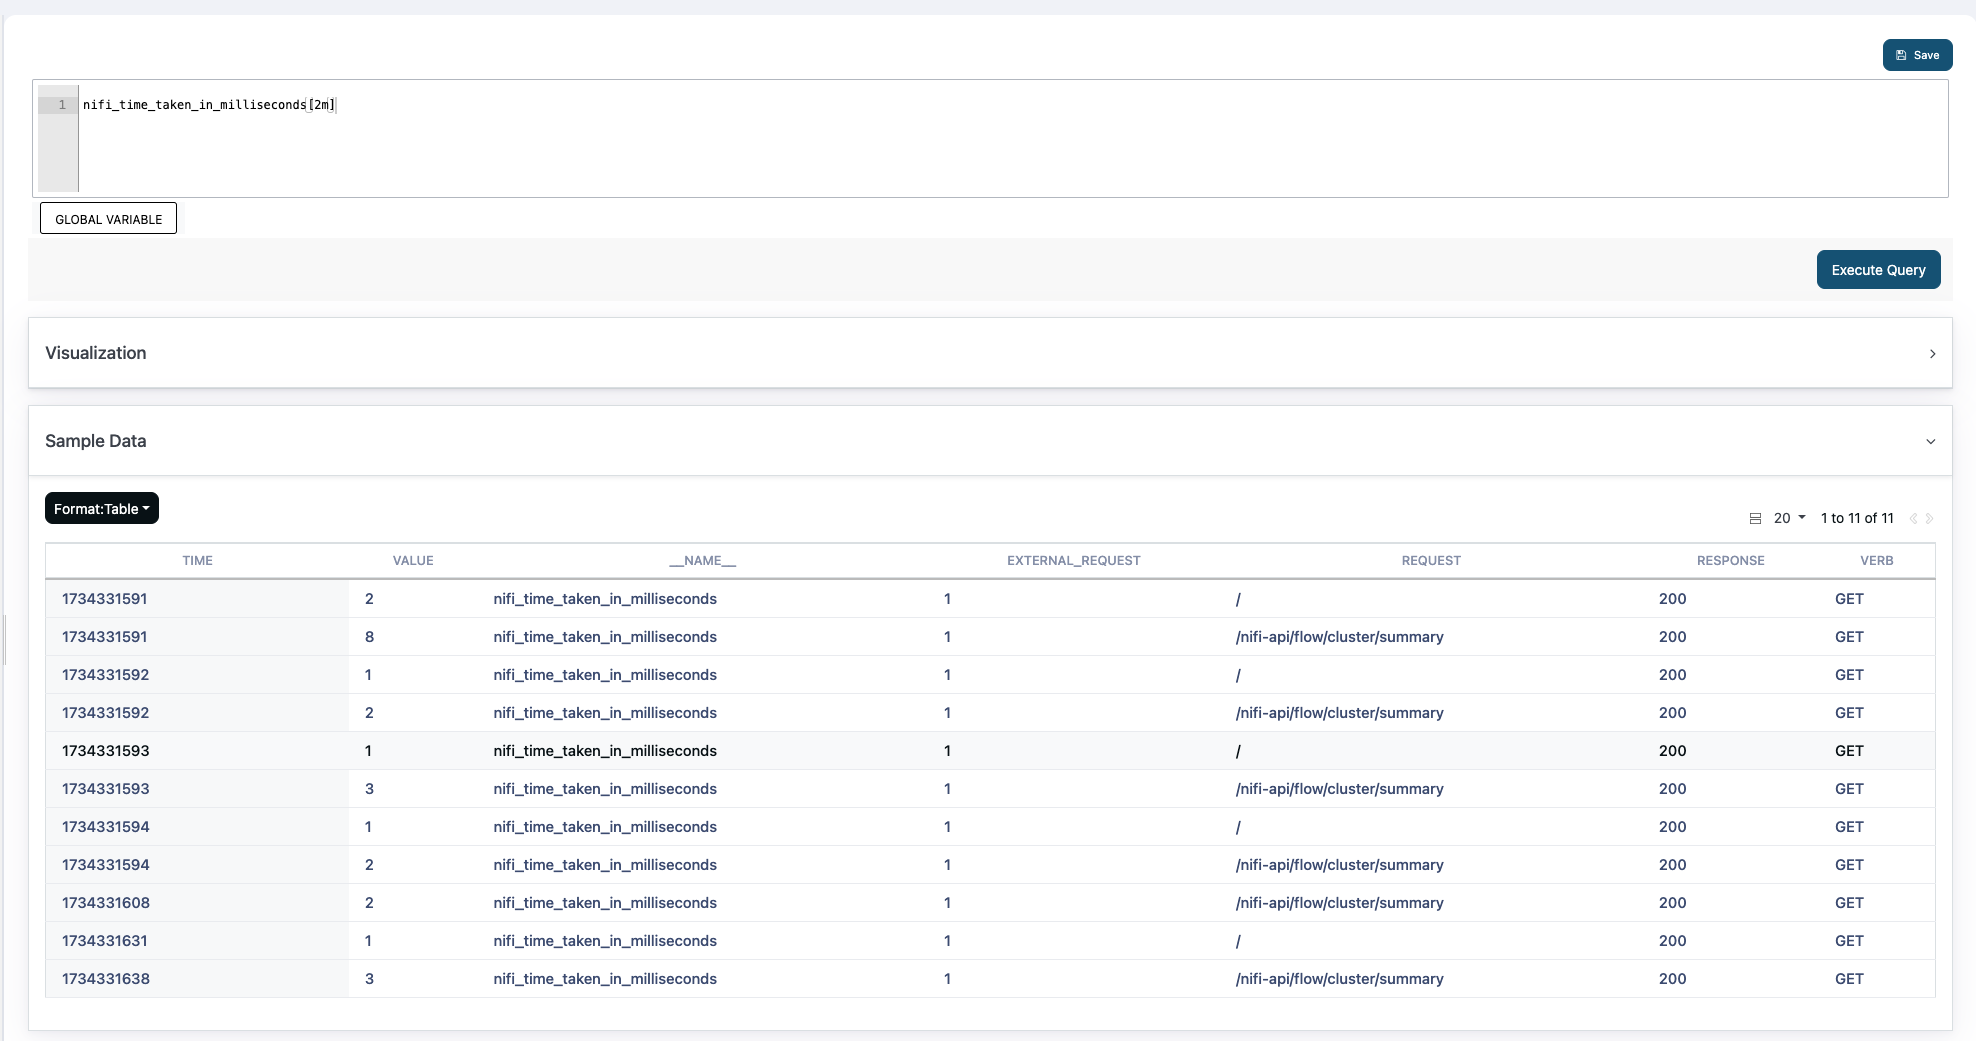Click the VERB column header

click(x=1876, y=561)
